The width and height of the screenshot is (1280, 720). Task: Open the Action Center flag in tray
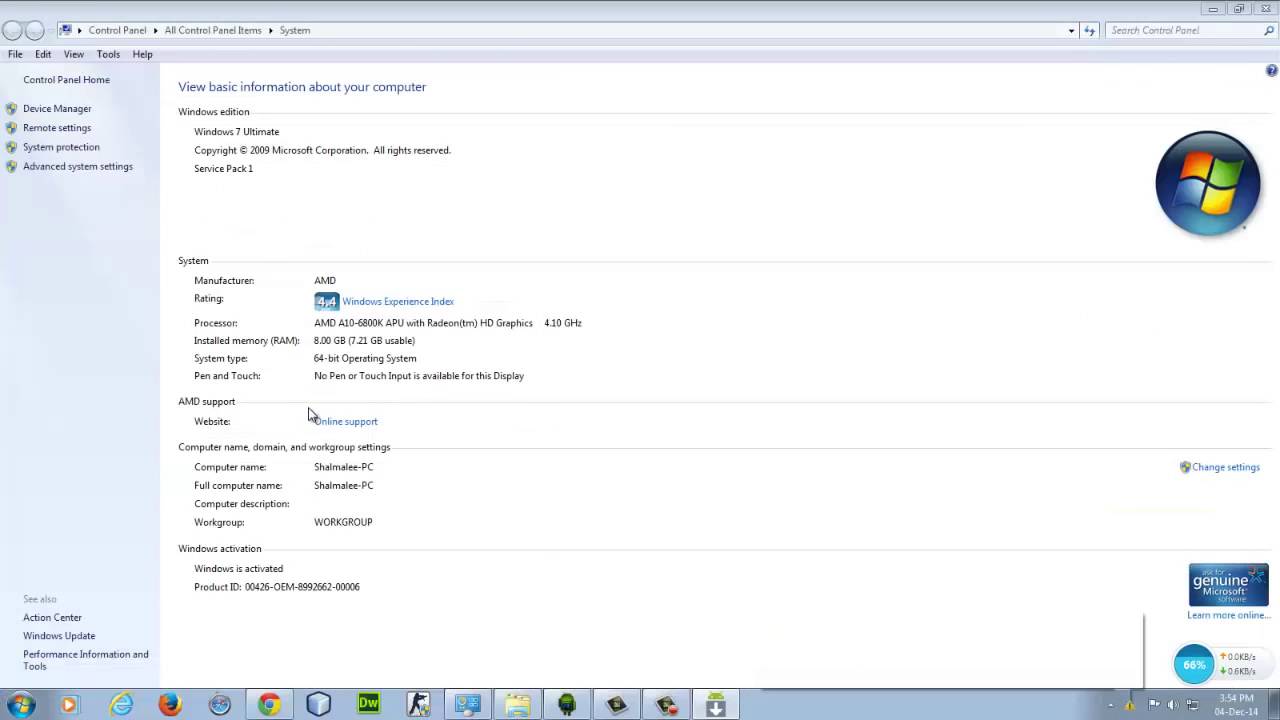coord(1154,704)
